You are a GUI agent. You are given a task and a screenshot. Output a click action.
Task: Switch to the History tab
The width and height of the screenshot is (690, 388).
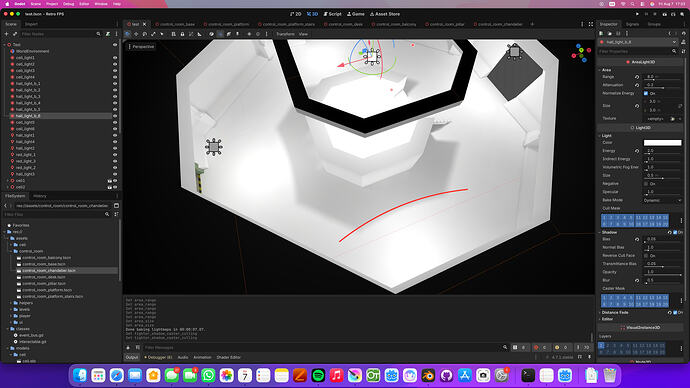[x=40, y=196]
